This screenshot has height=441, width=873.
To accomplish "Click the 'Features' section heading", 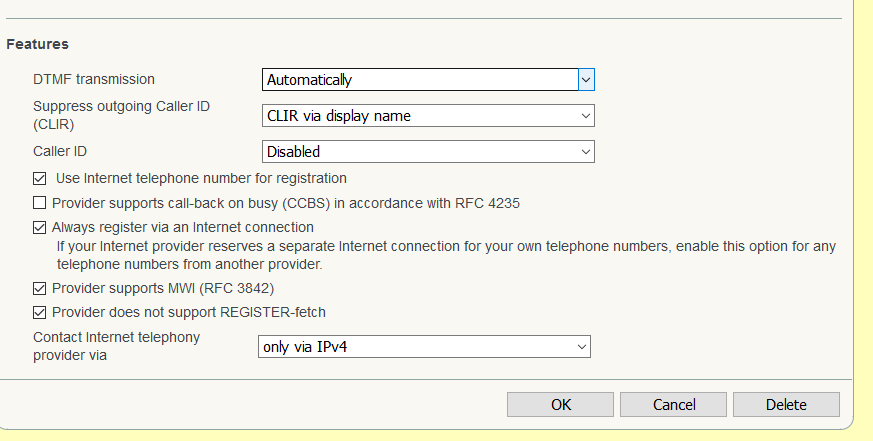I will point(37,44).
